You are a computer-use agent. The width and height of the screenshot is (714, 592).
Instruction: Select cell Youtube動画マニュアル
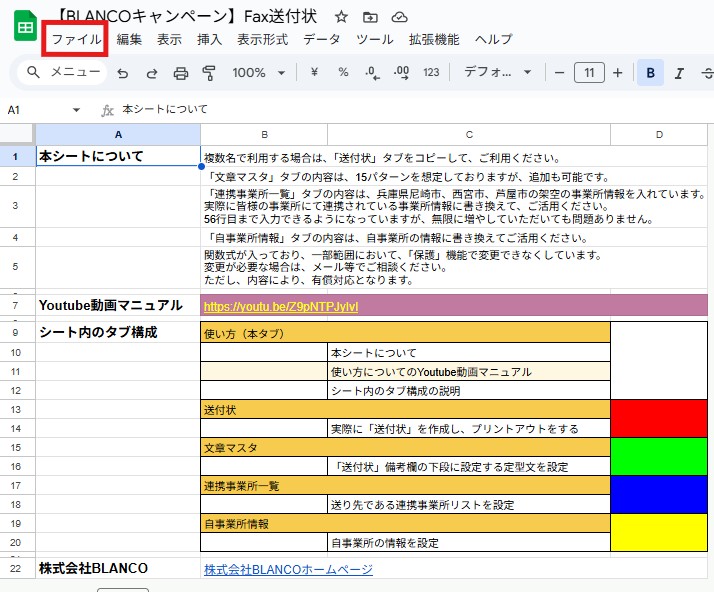(x=118, y=305)
